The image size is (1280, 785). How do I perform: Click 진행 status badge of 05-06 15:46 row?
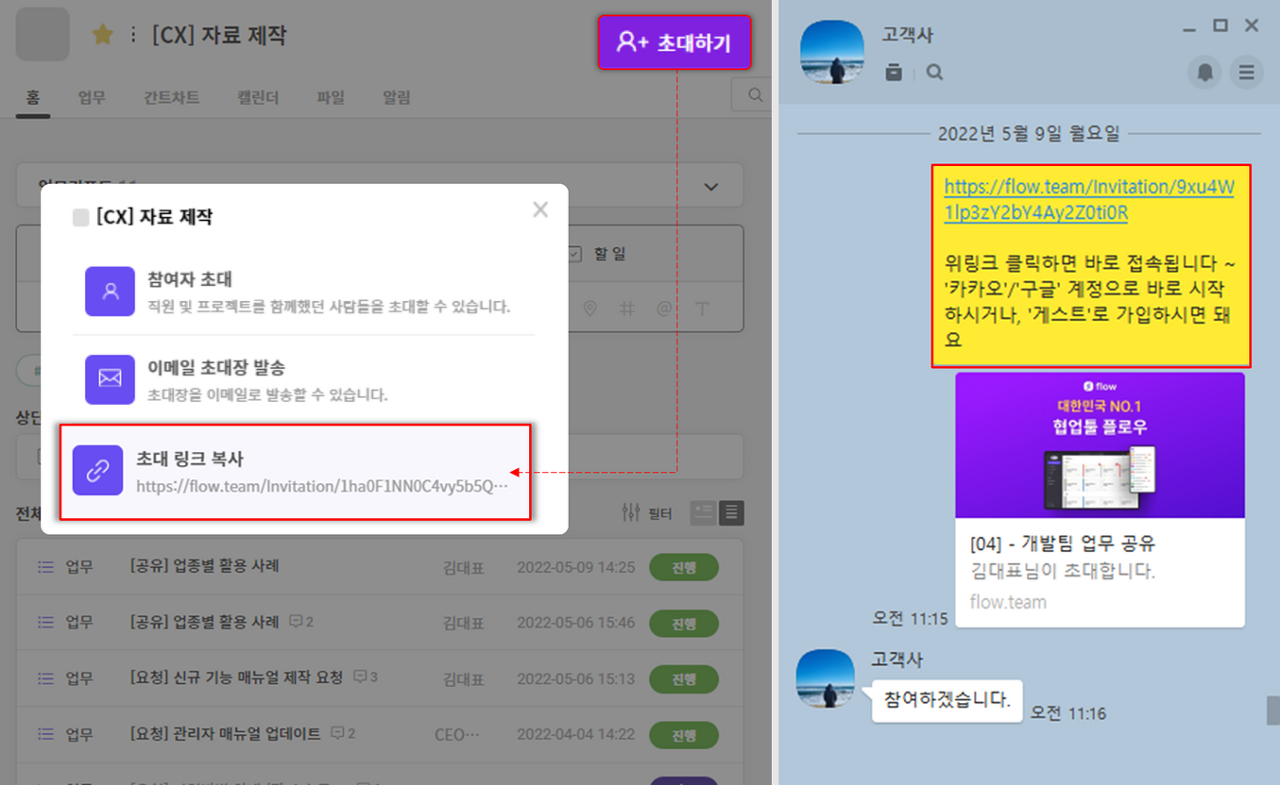[x=684, y=623]
